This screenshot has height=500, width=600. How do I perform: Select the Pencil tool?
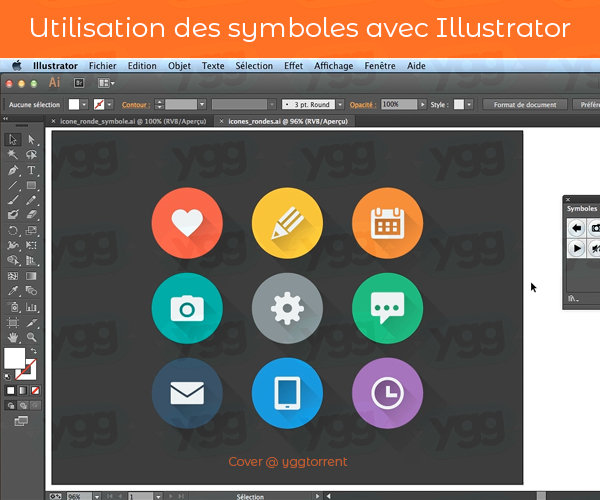tap(31, 200)
